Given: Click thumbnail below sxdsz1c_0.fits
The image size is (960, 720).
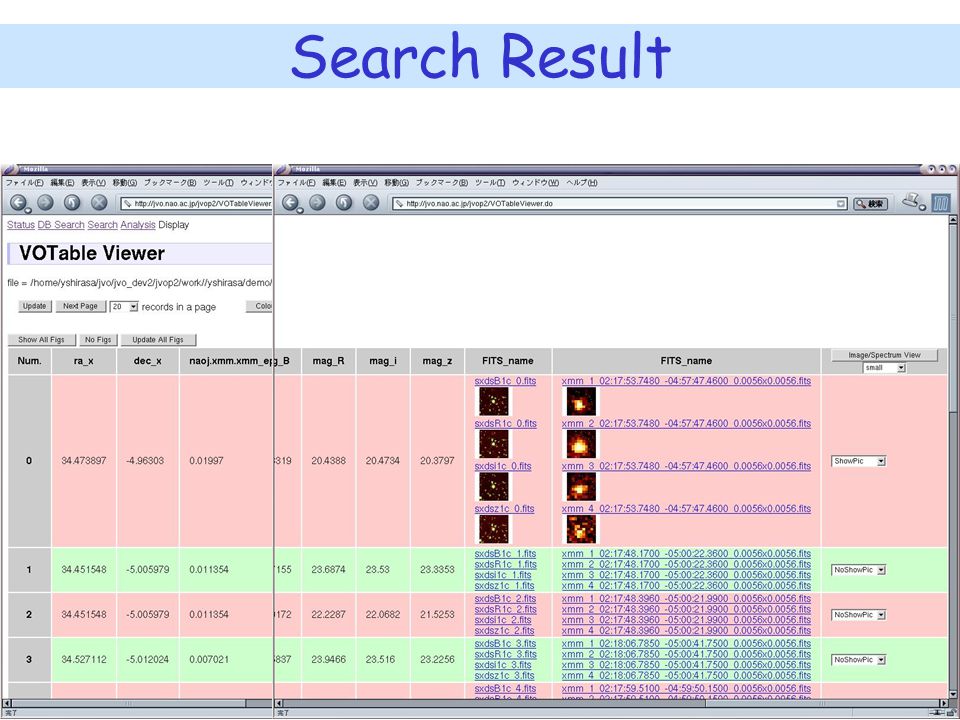Looking at the screenshot, I should coord(493,530).
